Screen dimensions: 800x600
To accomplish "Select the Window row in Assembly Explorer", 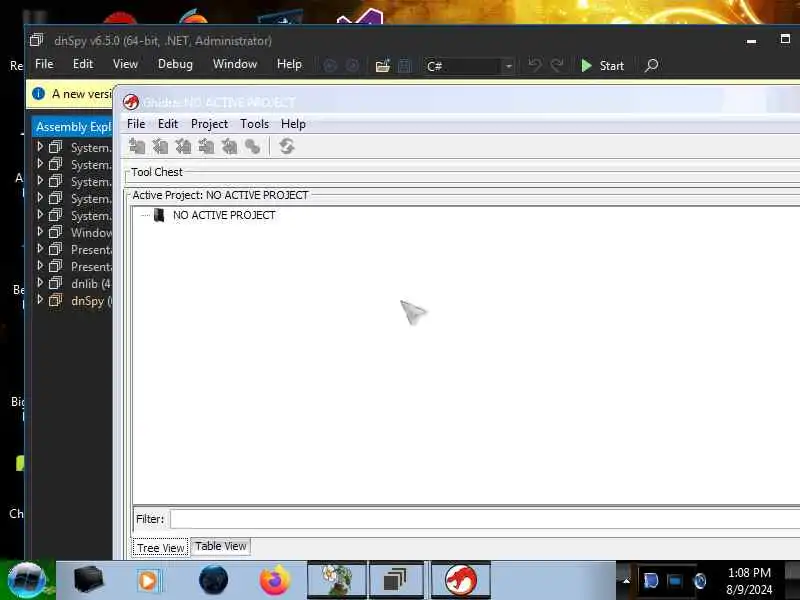I will tap(72, 233).
